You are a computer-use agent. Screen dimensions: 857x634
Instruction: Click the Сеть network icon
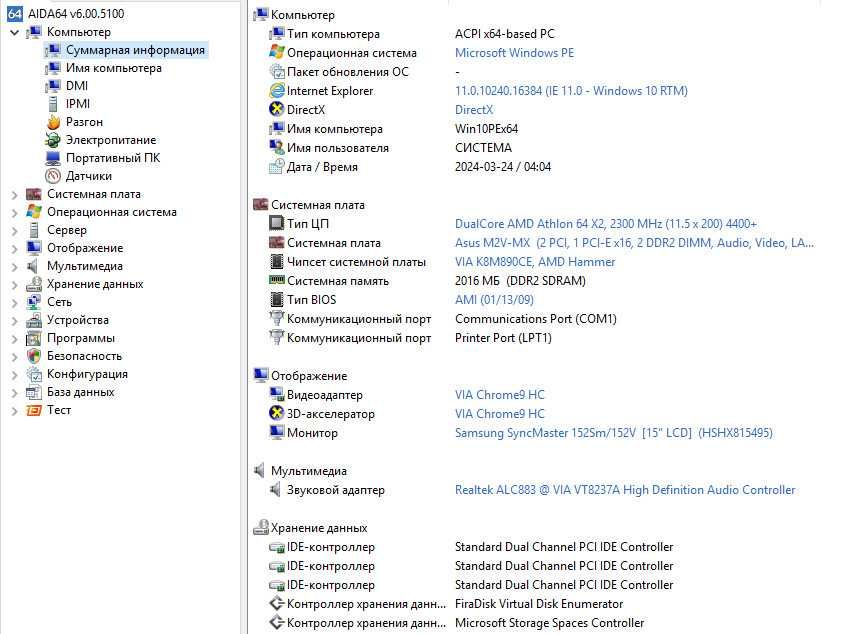[x=34, y=302]
